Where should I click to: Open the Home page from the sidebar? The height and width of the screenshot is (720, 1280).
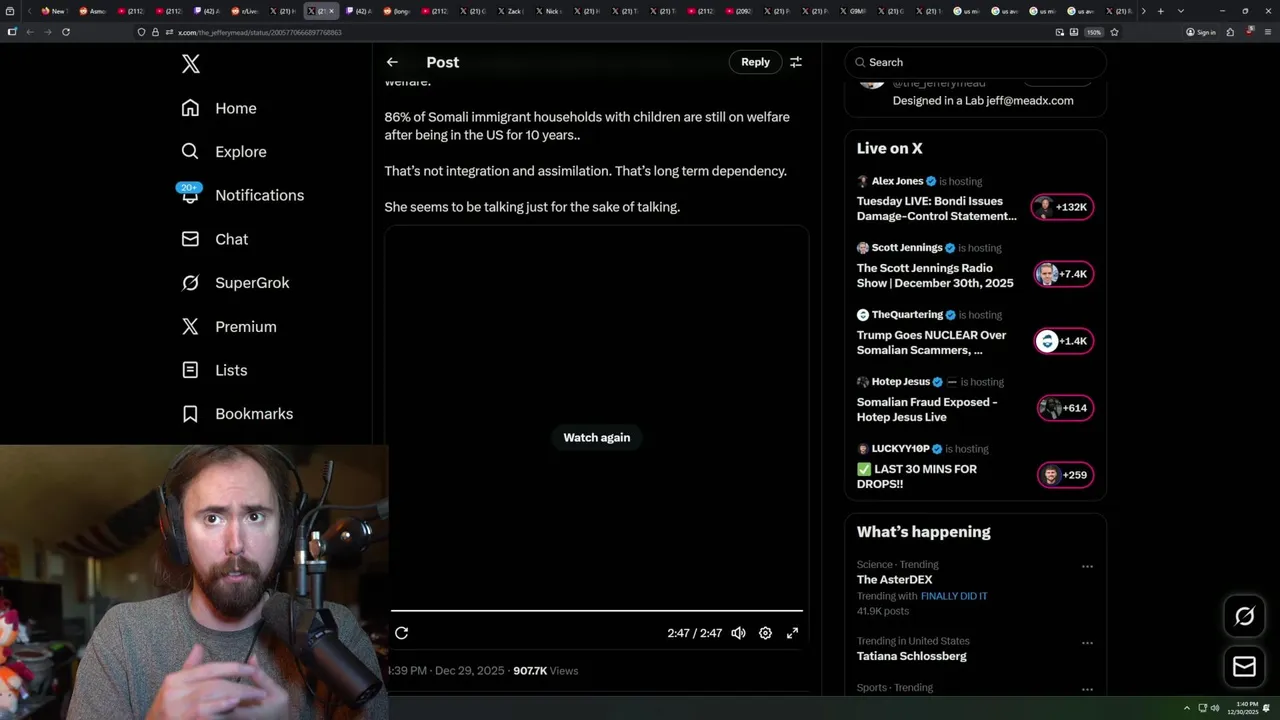pos(219,108)
